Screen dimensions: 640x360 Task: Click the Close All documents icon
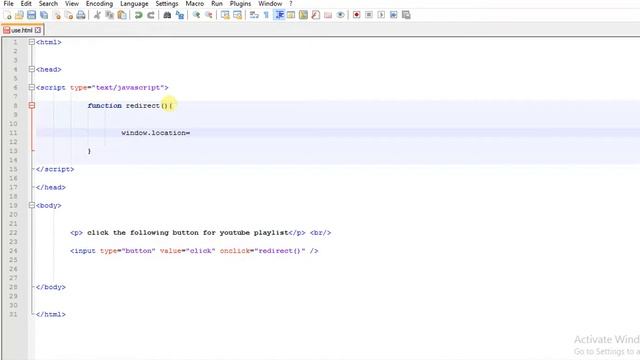(69, 15)
